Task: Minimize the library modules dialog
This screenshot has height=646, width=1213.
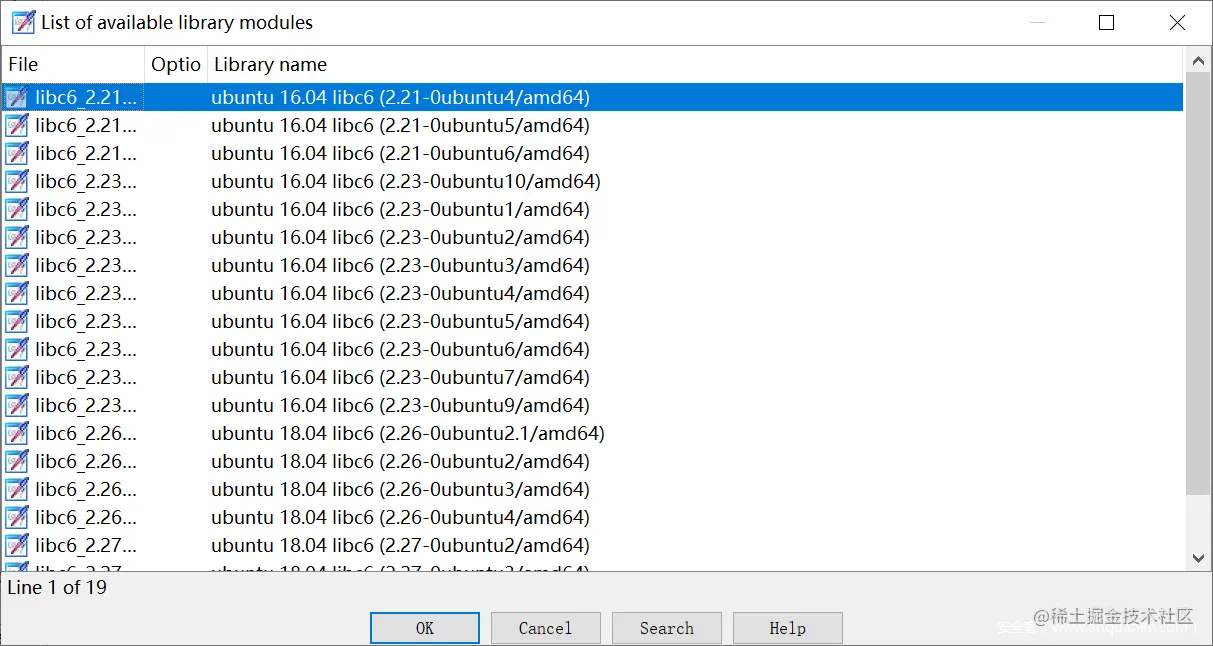Action: [1037, 22]
